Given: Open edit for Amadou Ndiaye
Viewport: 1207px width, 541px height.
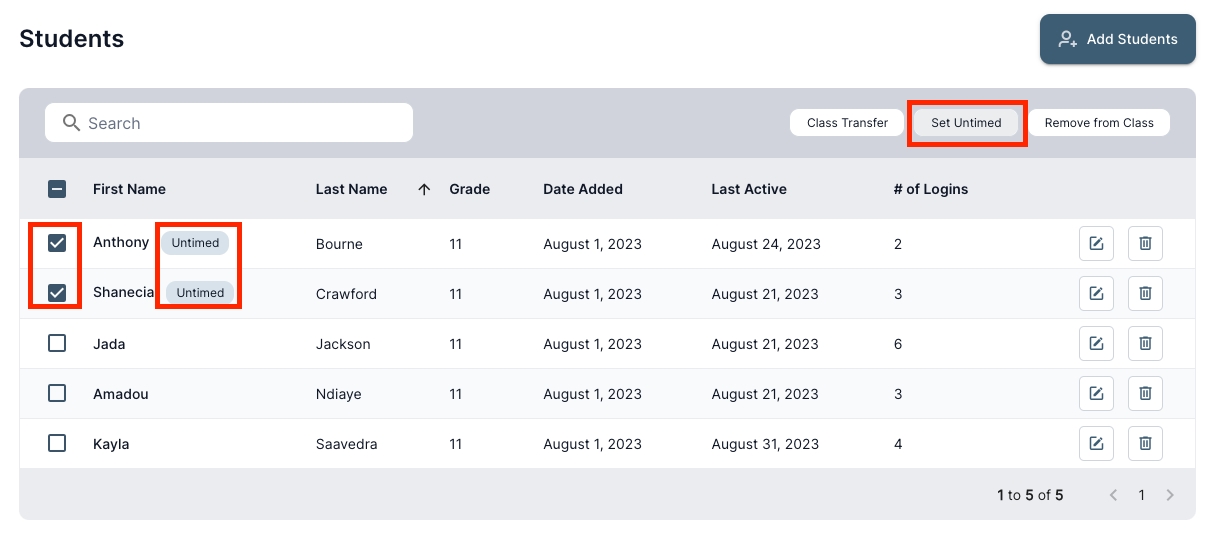Looking at the screenshot, I should (1096, 394).
